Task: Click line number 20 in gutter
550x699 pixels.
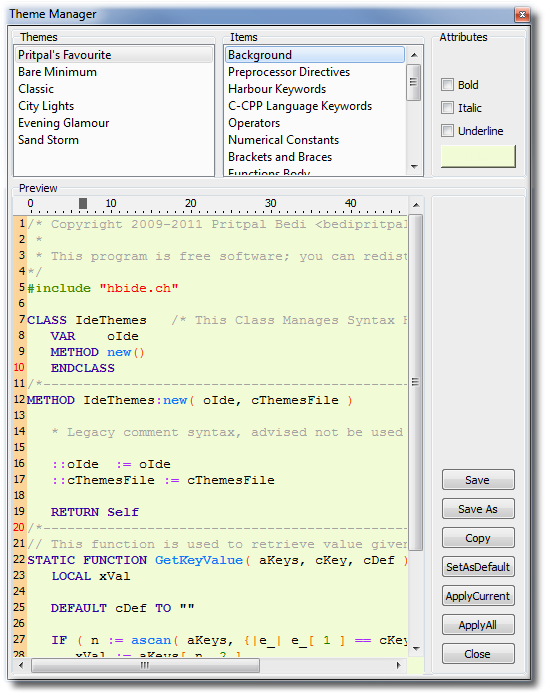Action: (x=19, y=527)
